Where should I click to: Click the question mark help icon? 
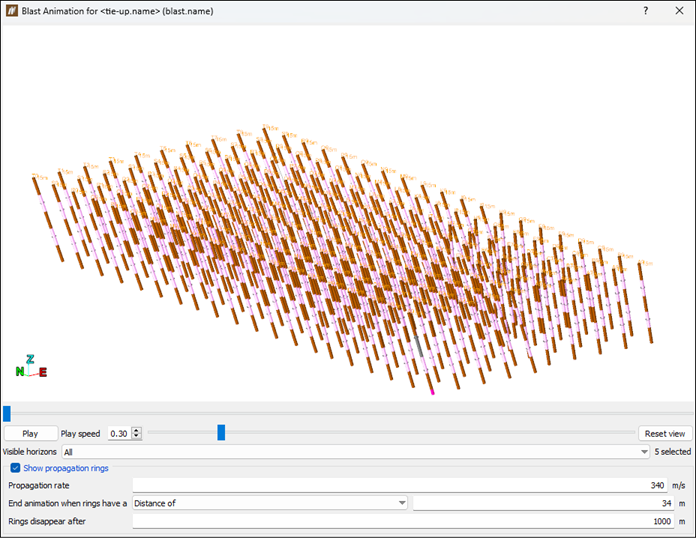click(645, 11)
